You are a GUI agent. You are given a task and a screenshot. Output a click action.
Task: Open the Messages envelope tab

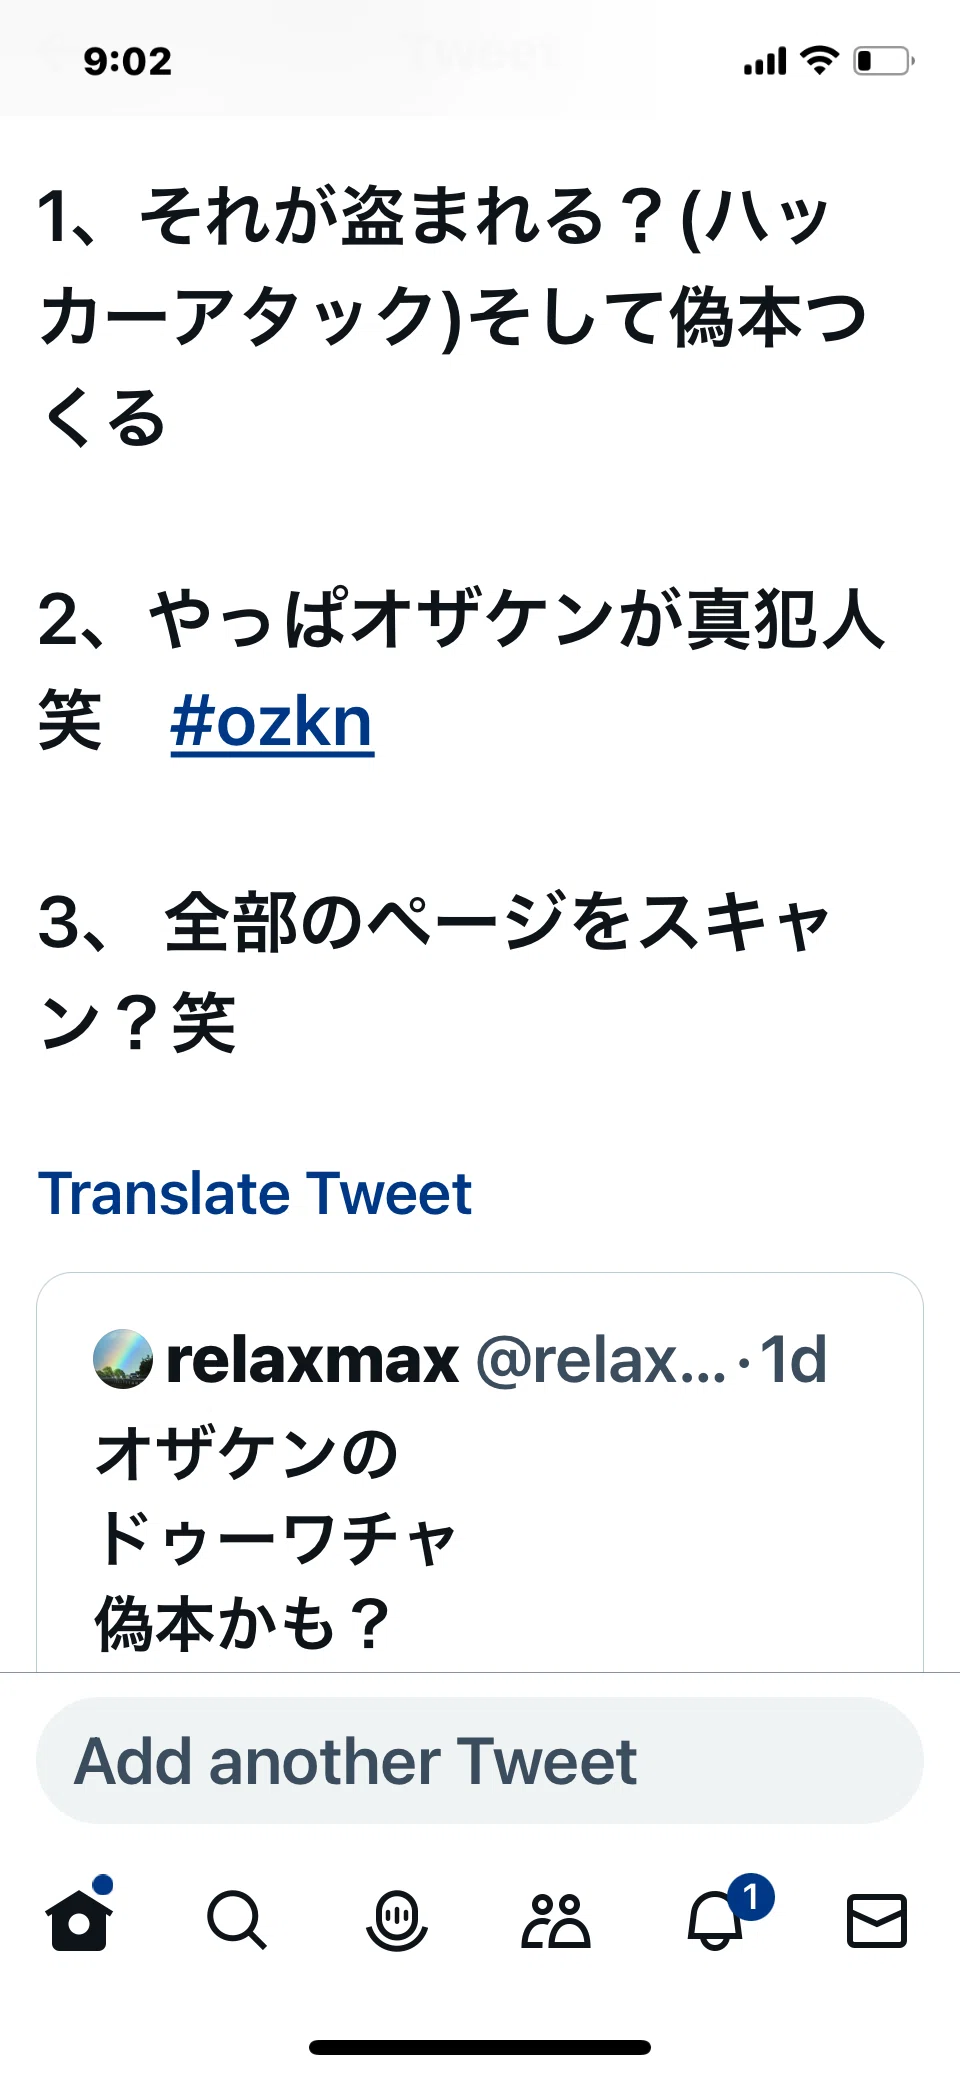click(x=877, y=1920)
